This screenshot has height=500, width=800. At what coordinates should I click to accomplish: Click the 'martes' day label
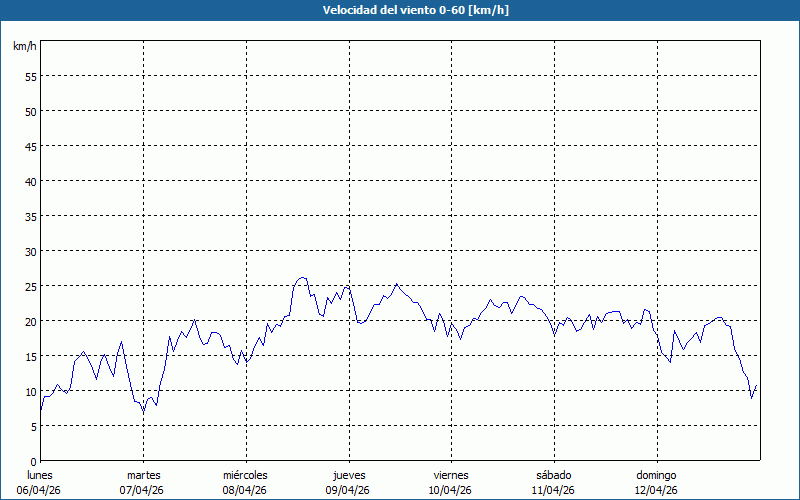pos(143,475)
